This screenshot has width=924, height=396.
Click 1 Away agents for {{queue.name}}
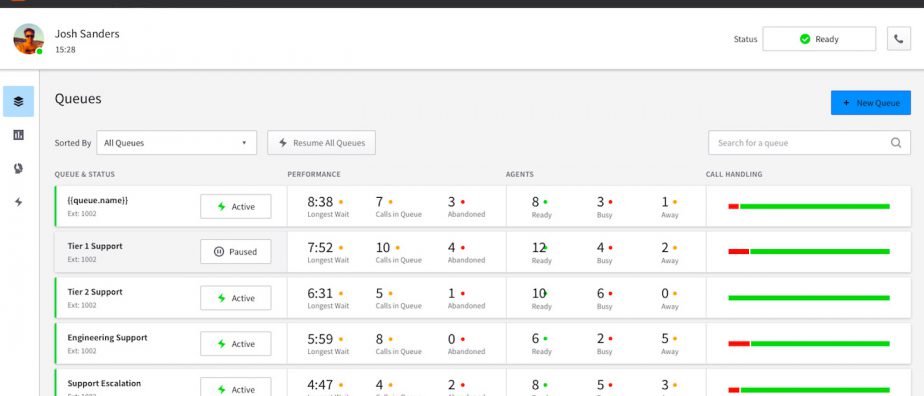[665, 202]
